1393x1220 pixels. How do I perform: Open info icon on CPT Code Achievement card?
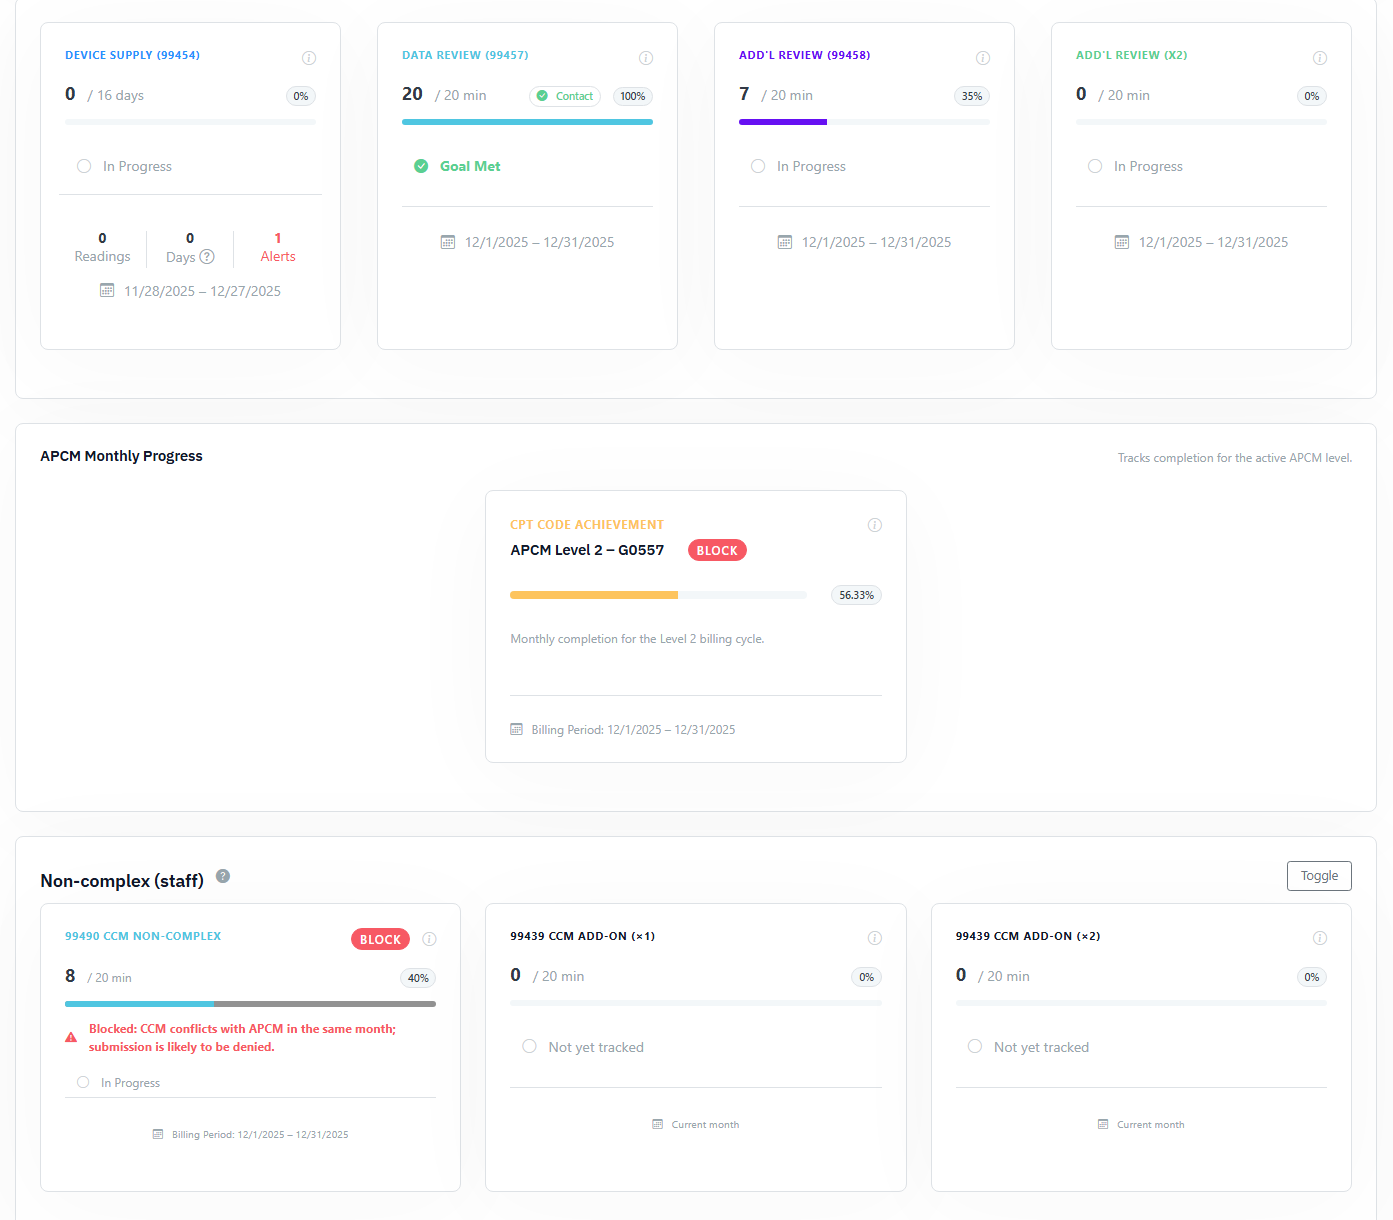pos(875,525)
